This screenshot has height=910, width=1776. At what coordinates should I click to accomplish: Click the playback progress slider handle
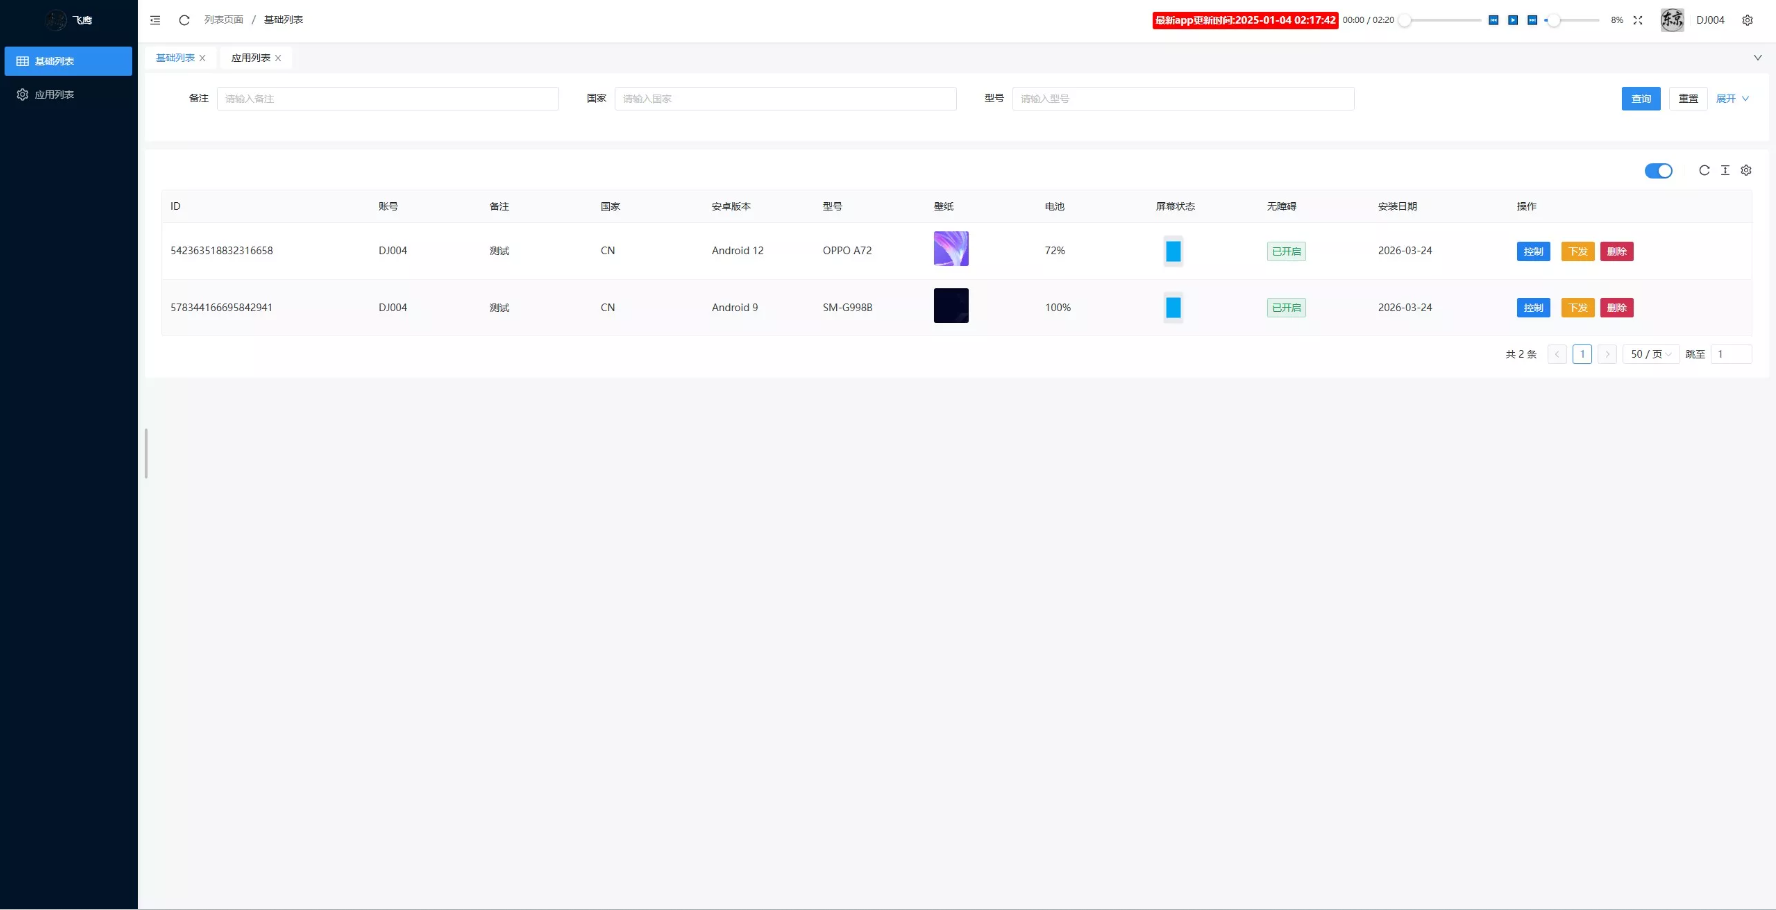tap(1404, 20)
